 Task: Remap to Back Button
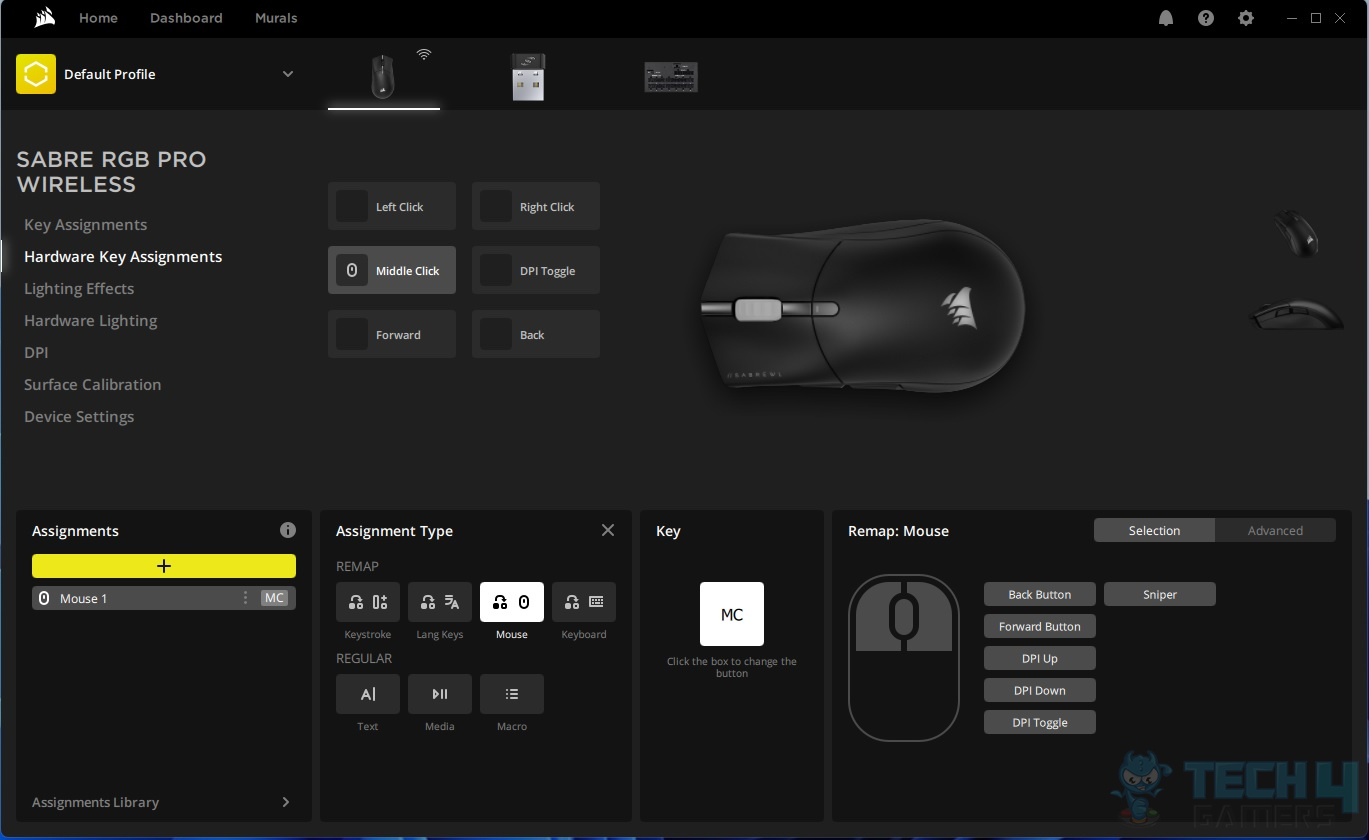point(1040,594)
